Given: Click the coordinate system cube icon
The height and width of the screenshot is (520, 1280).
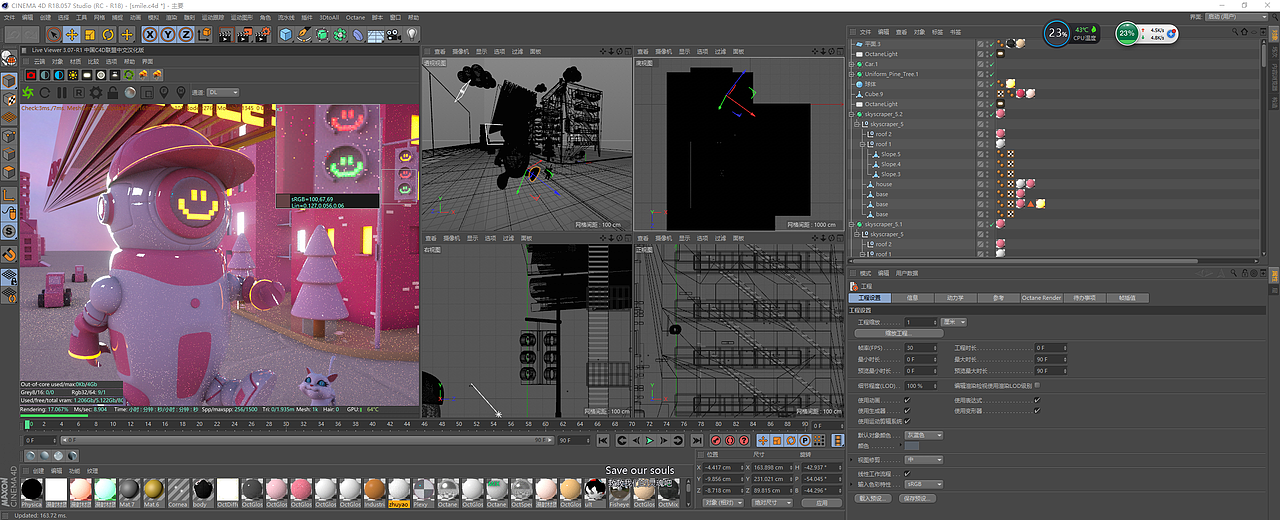Looking at the screenshot, I should pos(203,35).
